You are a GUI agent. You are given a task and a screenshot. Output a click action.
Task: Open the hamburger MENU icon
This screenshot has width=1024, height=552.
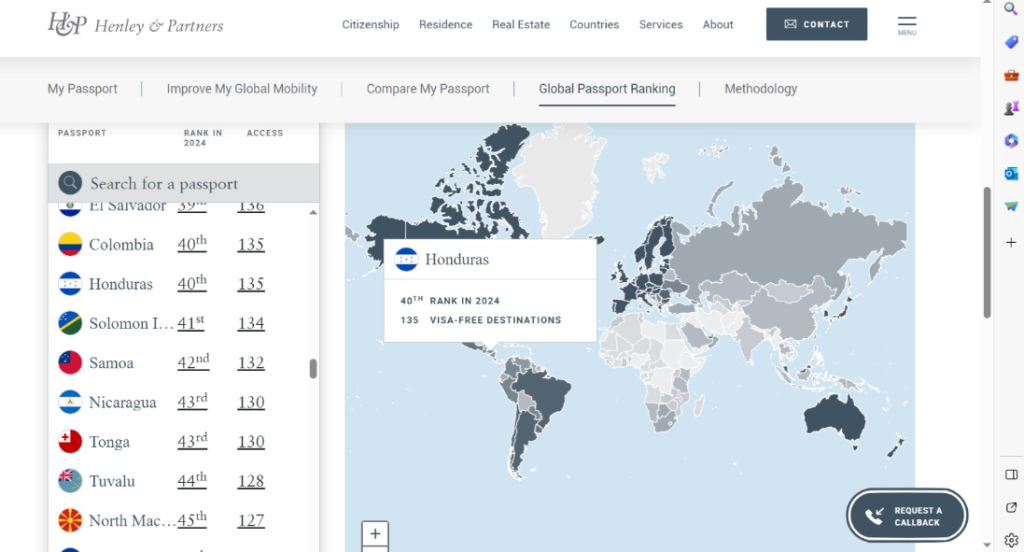[x=906, y=25]
